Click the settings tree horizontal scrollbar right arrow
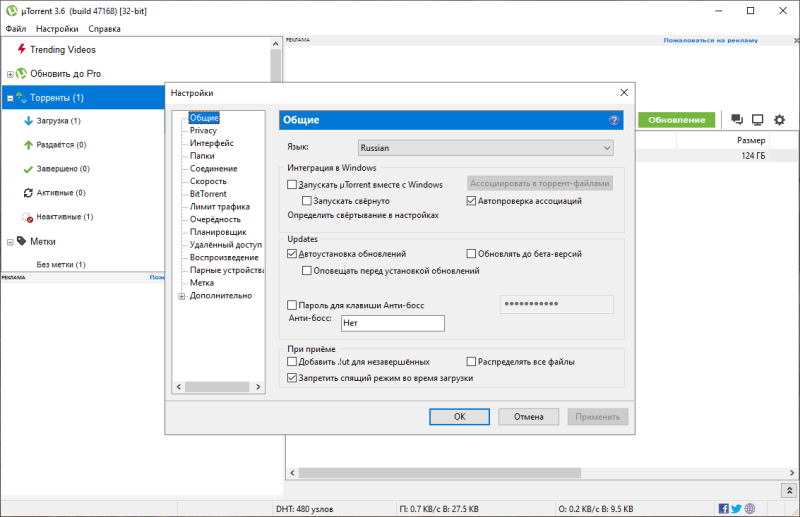Screen dimensions: 800x517 point(258,387)
